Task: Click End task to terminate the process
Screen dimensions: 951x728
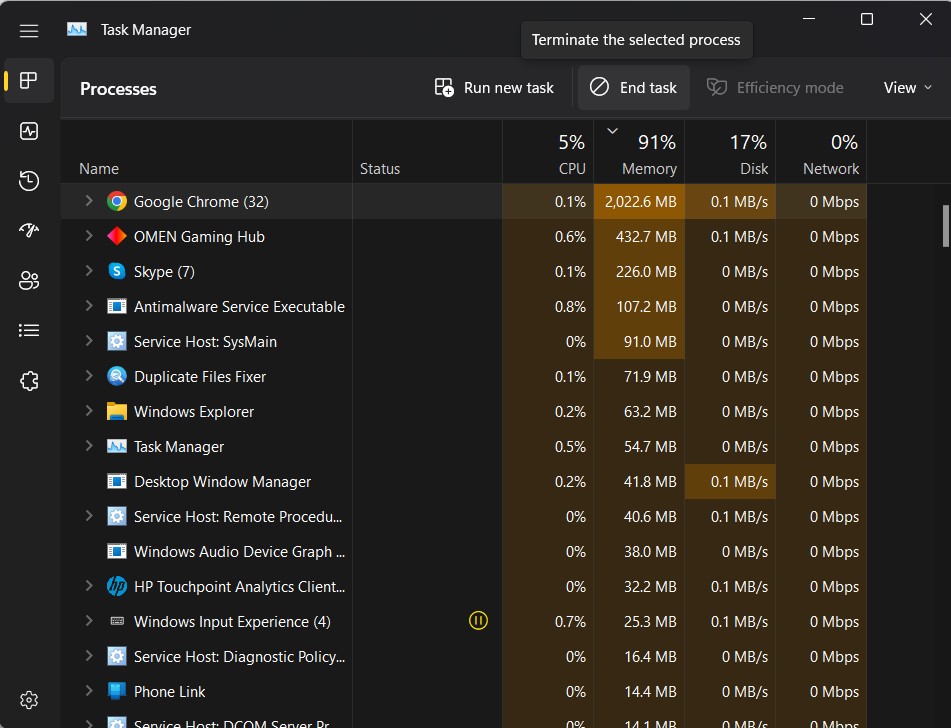Action: [633, 87]
